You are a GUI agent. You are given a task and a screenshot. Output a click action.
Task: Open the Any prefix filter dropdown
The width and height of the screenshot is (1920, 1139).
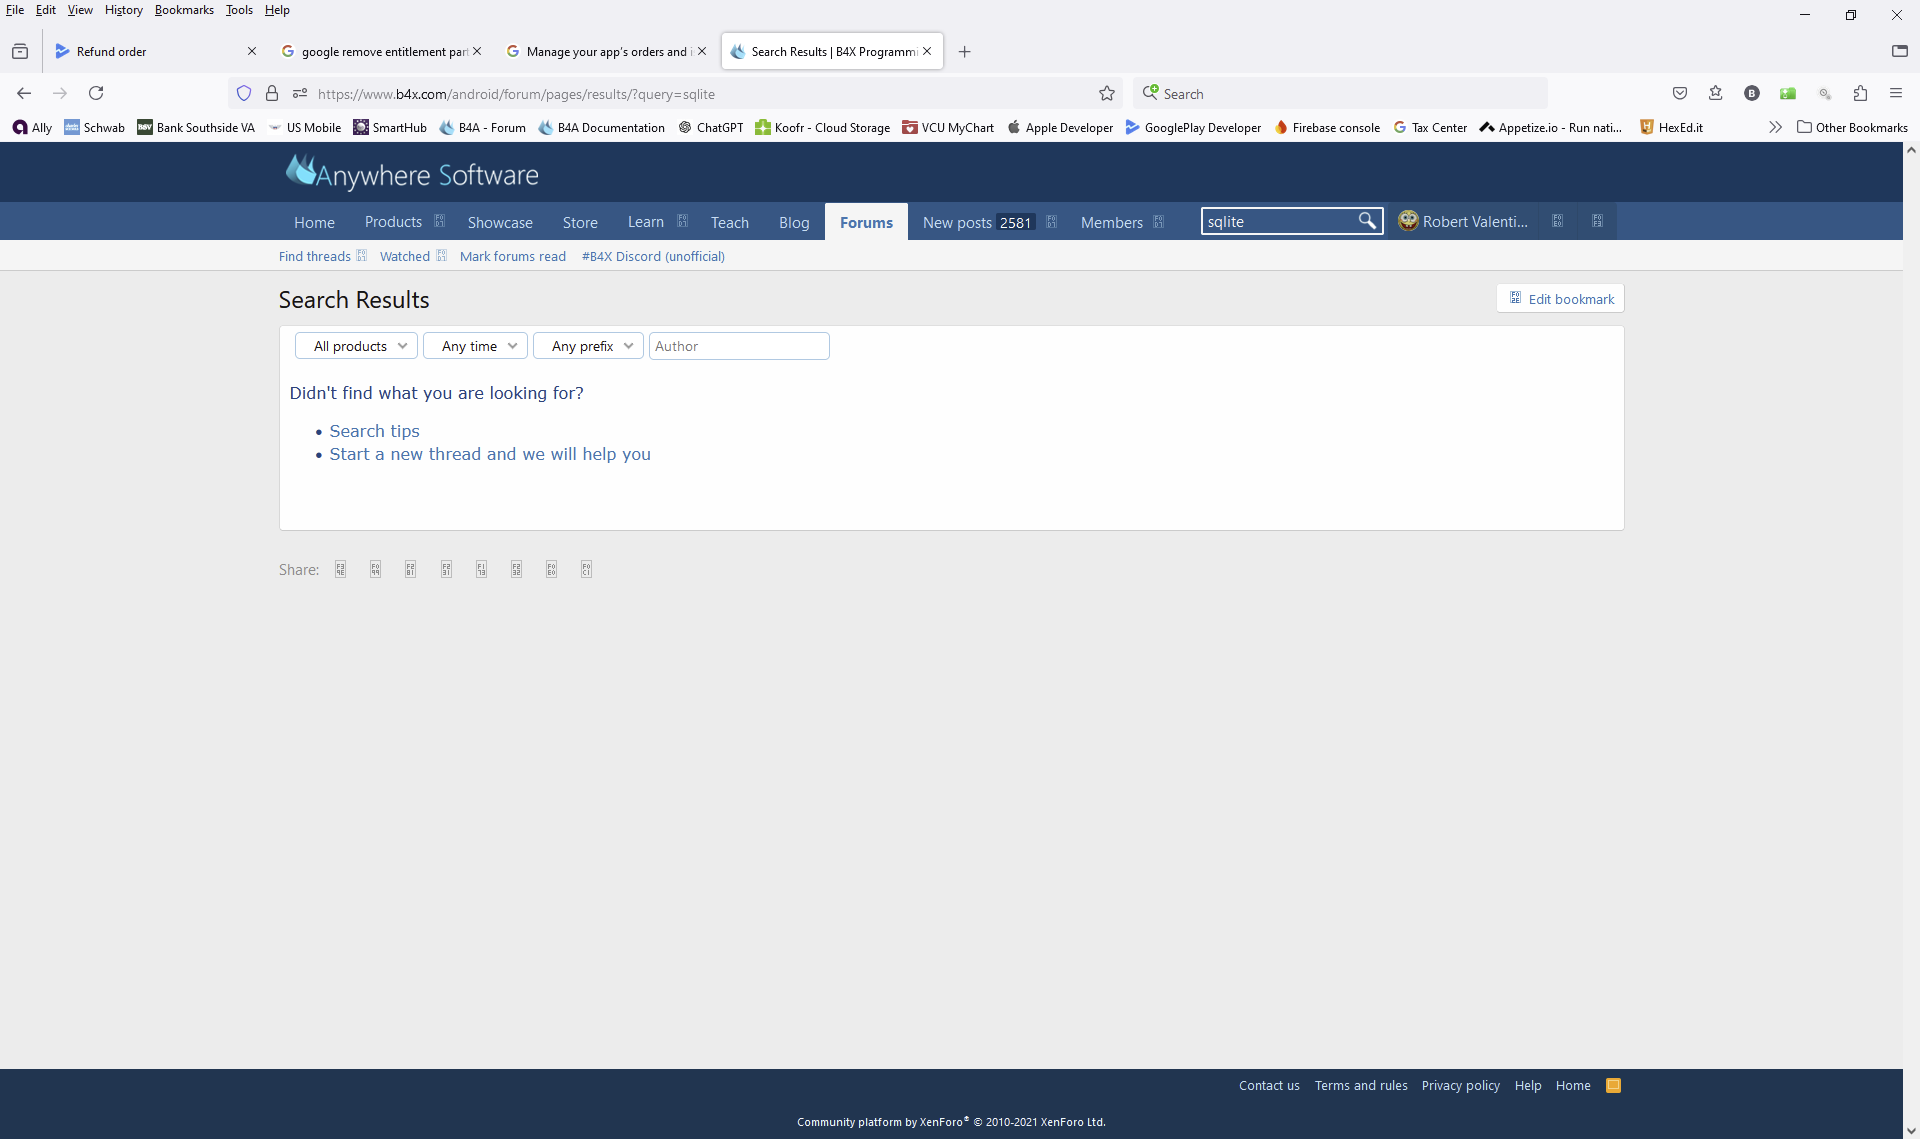point(588,346)
